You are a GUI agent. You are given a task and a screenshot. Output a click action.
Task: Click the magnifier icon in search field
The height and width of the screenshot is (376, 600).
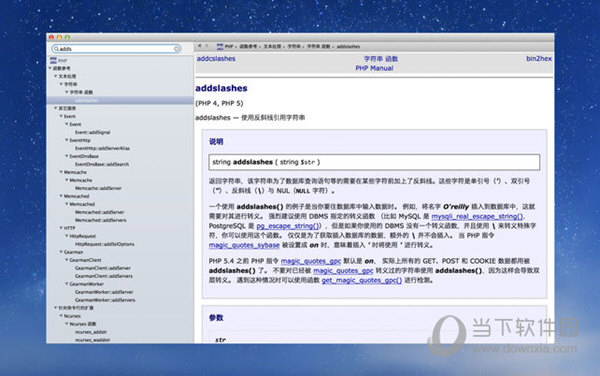pyautogui.click(x=56, y=49)
